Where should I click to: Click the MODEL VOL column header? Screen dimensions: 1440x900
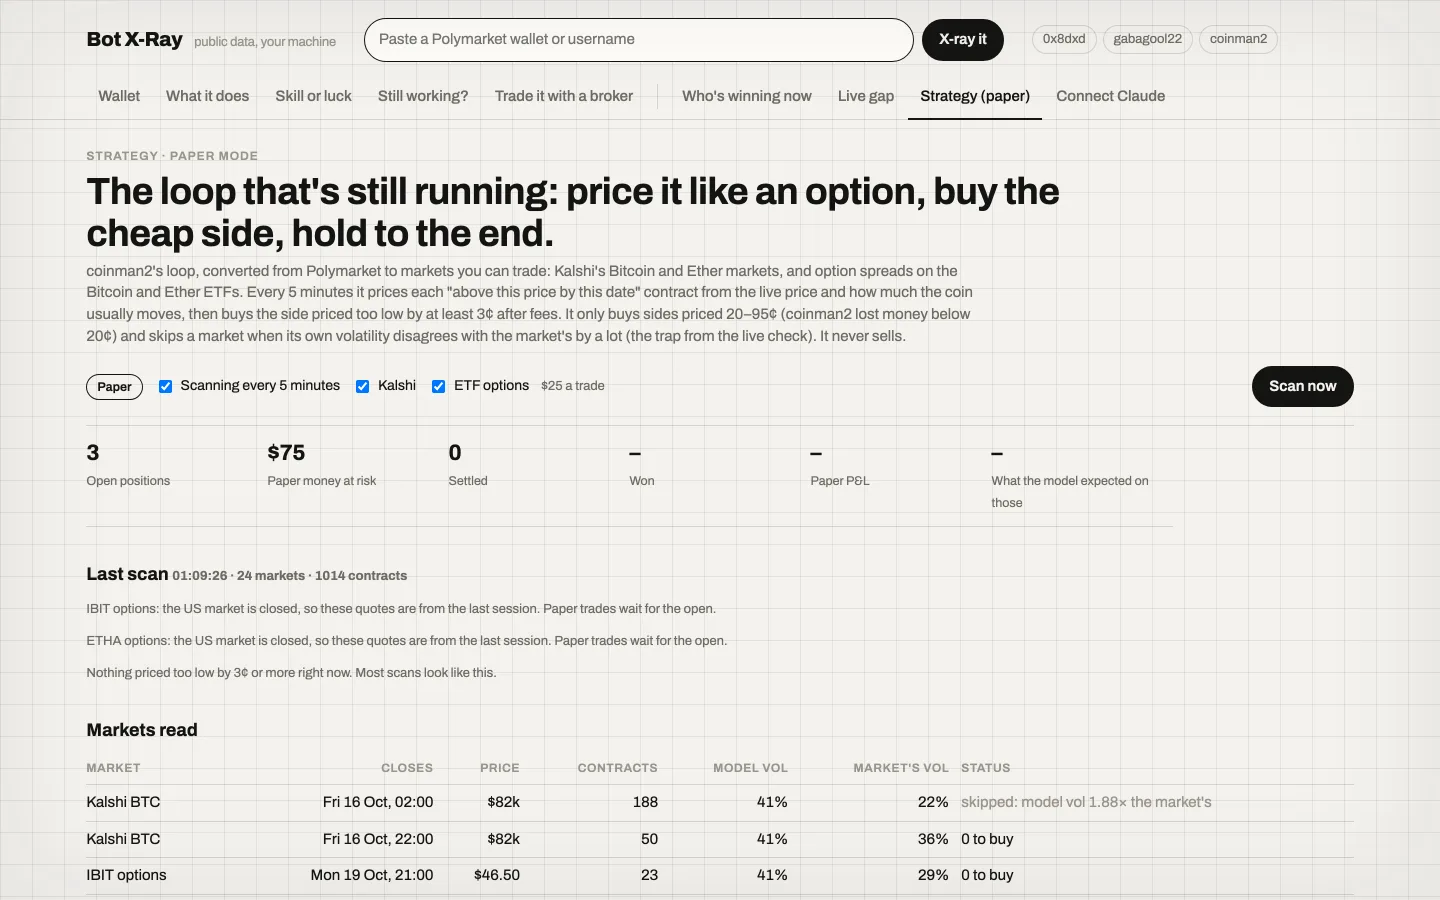[x=750, y=768]
